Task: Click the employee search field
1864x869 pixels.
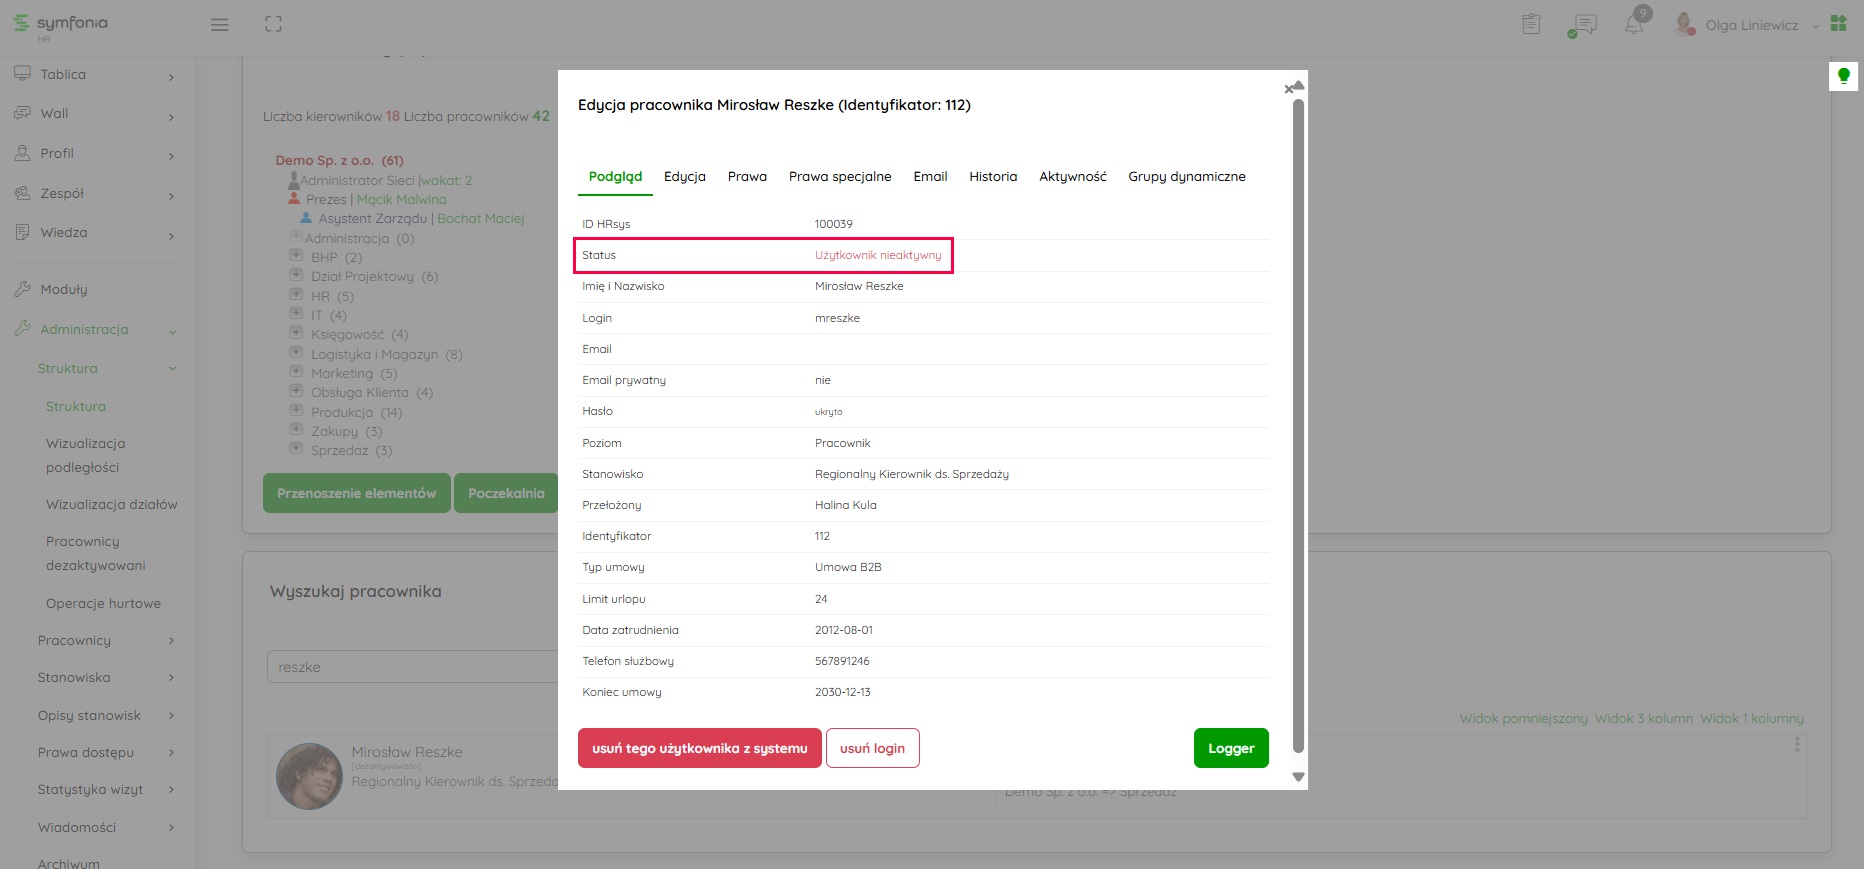Action: pos(412,667)
